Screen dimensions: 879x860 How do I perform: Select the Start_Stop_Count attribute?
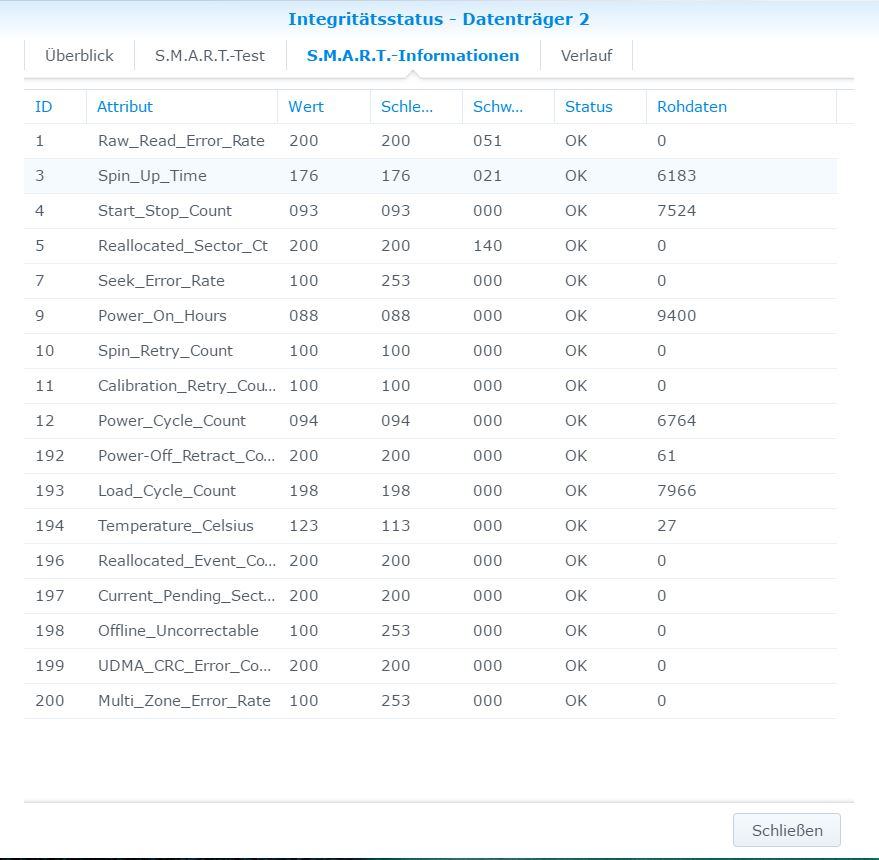165,211
